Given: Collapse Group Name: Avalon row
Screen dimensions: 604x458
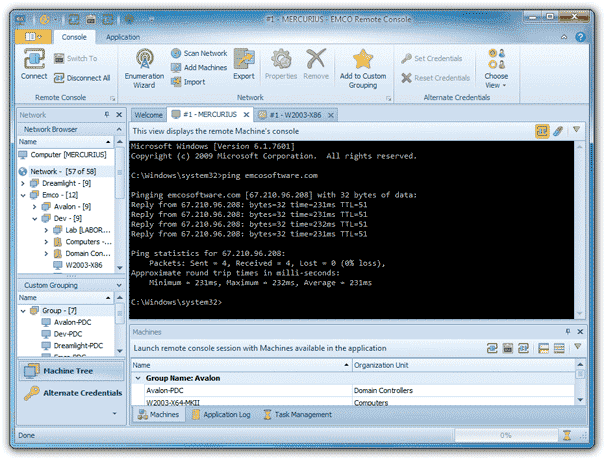Looking at the screenshot, I should click(138, 378).
